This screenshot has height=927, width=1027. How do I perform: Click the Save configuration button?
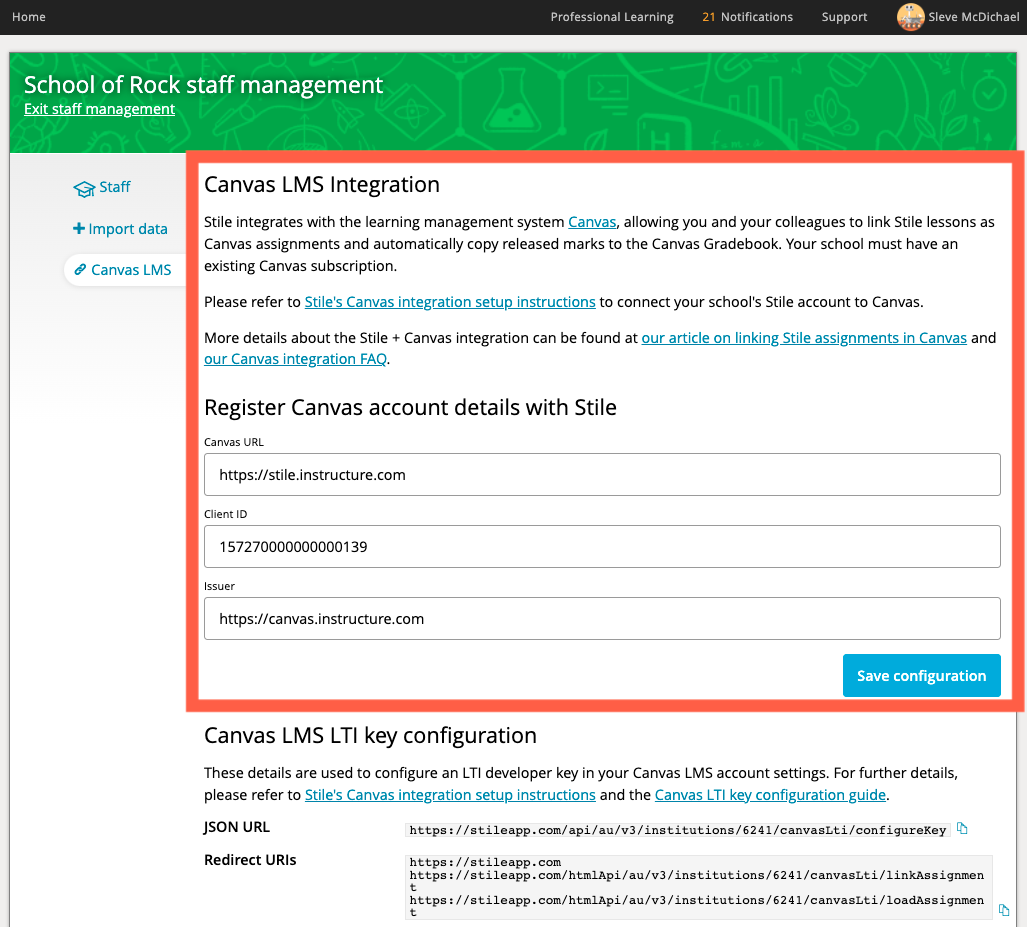tap(922, 675)
